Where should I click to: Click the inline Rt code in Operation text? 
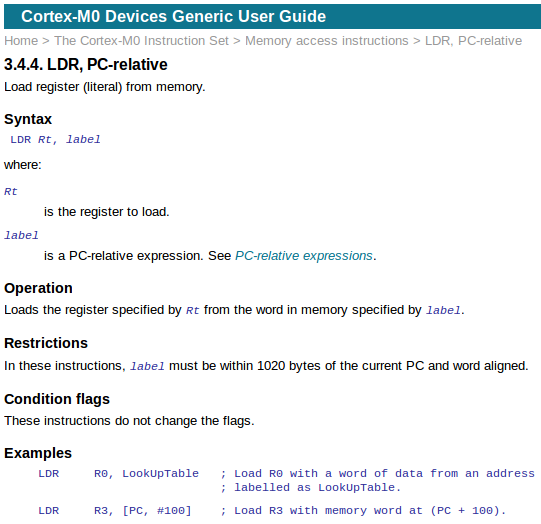[x=193, y=310]
